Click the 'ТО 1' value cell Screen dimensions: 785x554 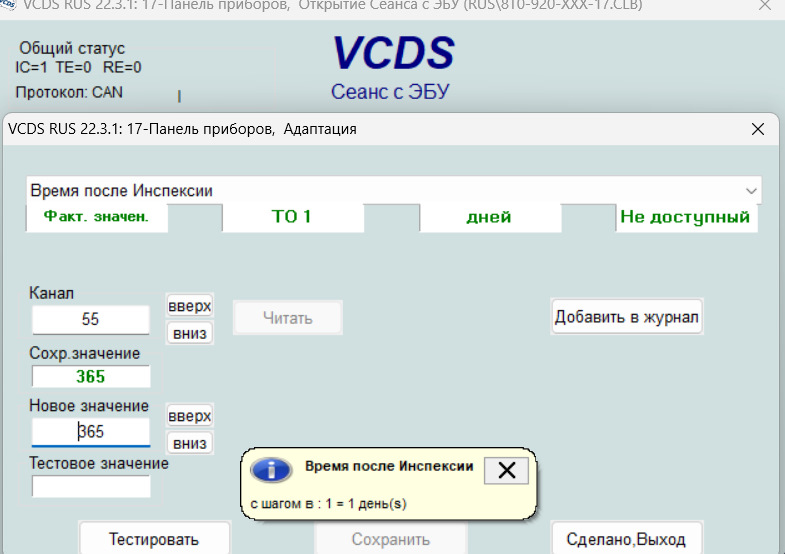pyautogui.click(x=292, y=217)
